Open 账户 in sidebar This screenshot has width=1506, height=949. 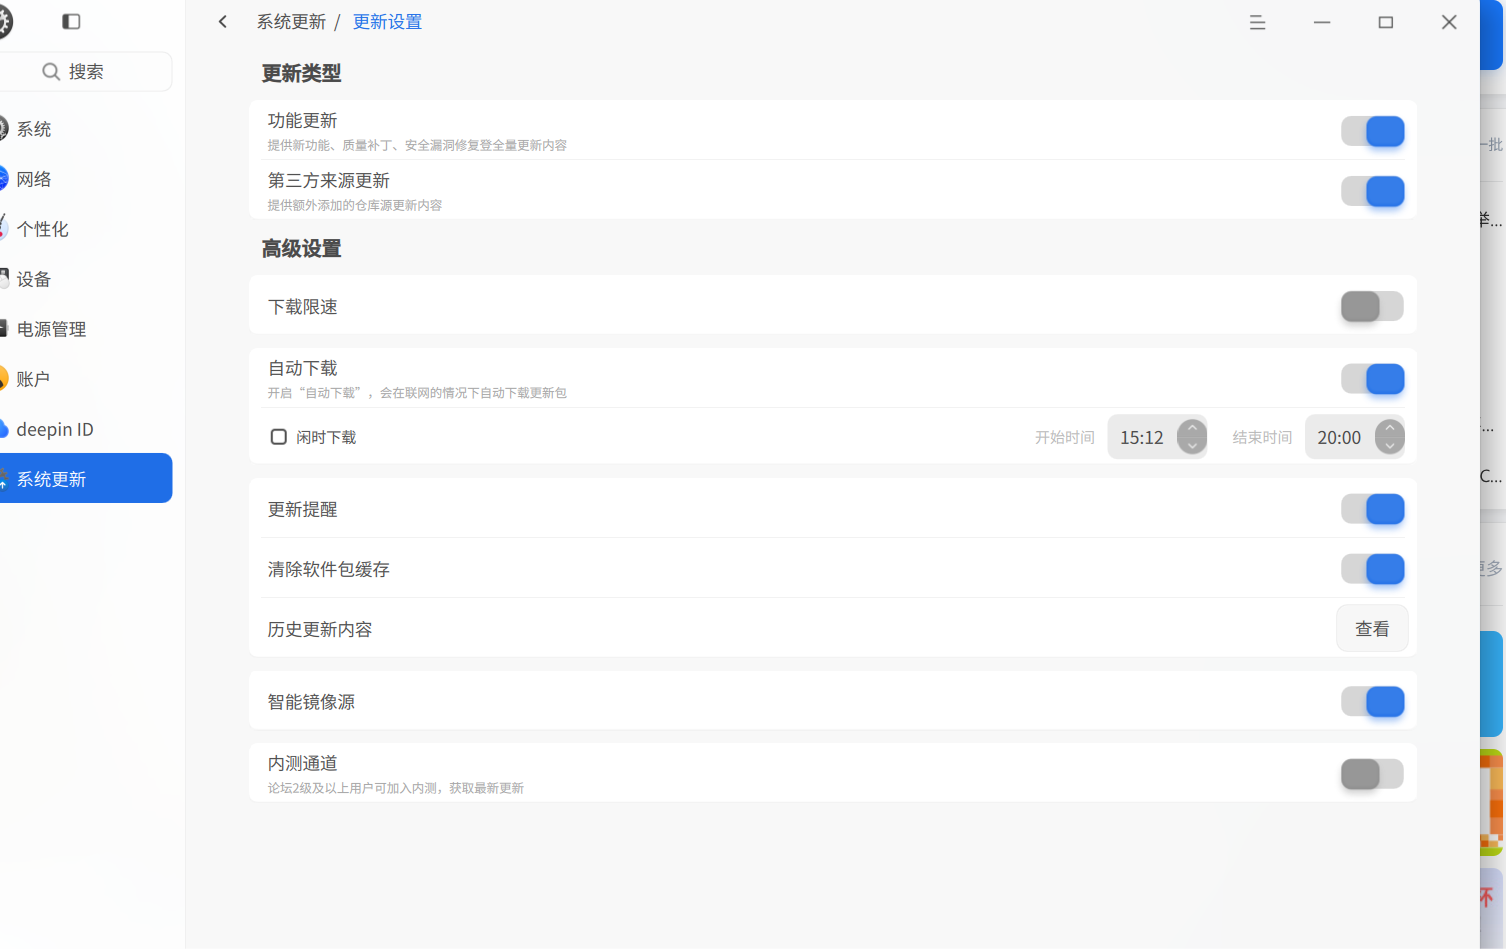pos(84,379)
